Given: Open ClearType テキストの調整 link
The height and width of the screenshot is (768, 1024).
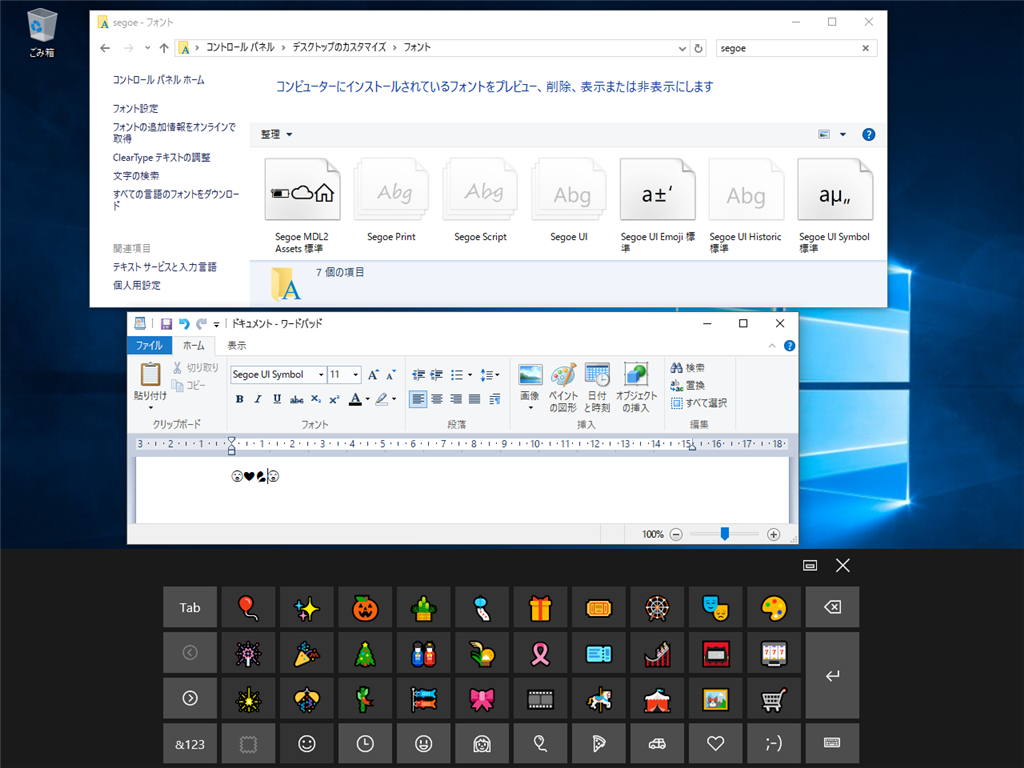Looking at the screenshot, I should (x=161, y=157).
